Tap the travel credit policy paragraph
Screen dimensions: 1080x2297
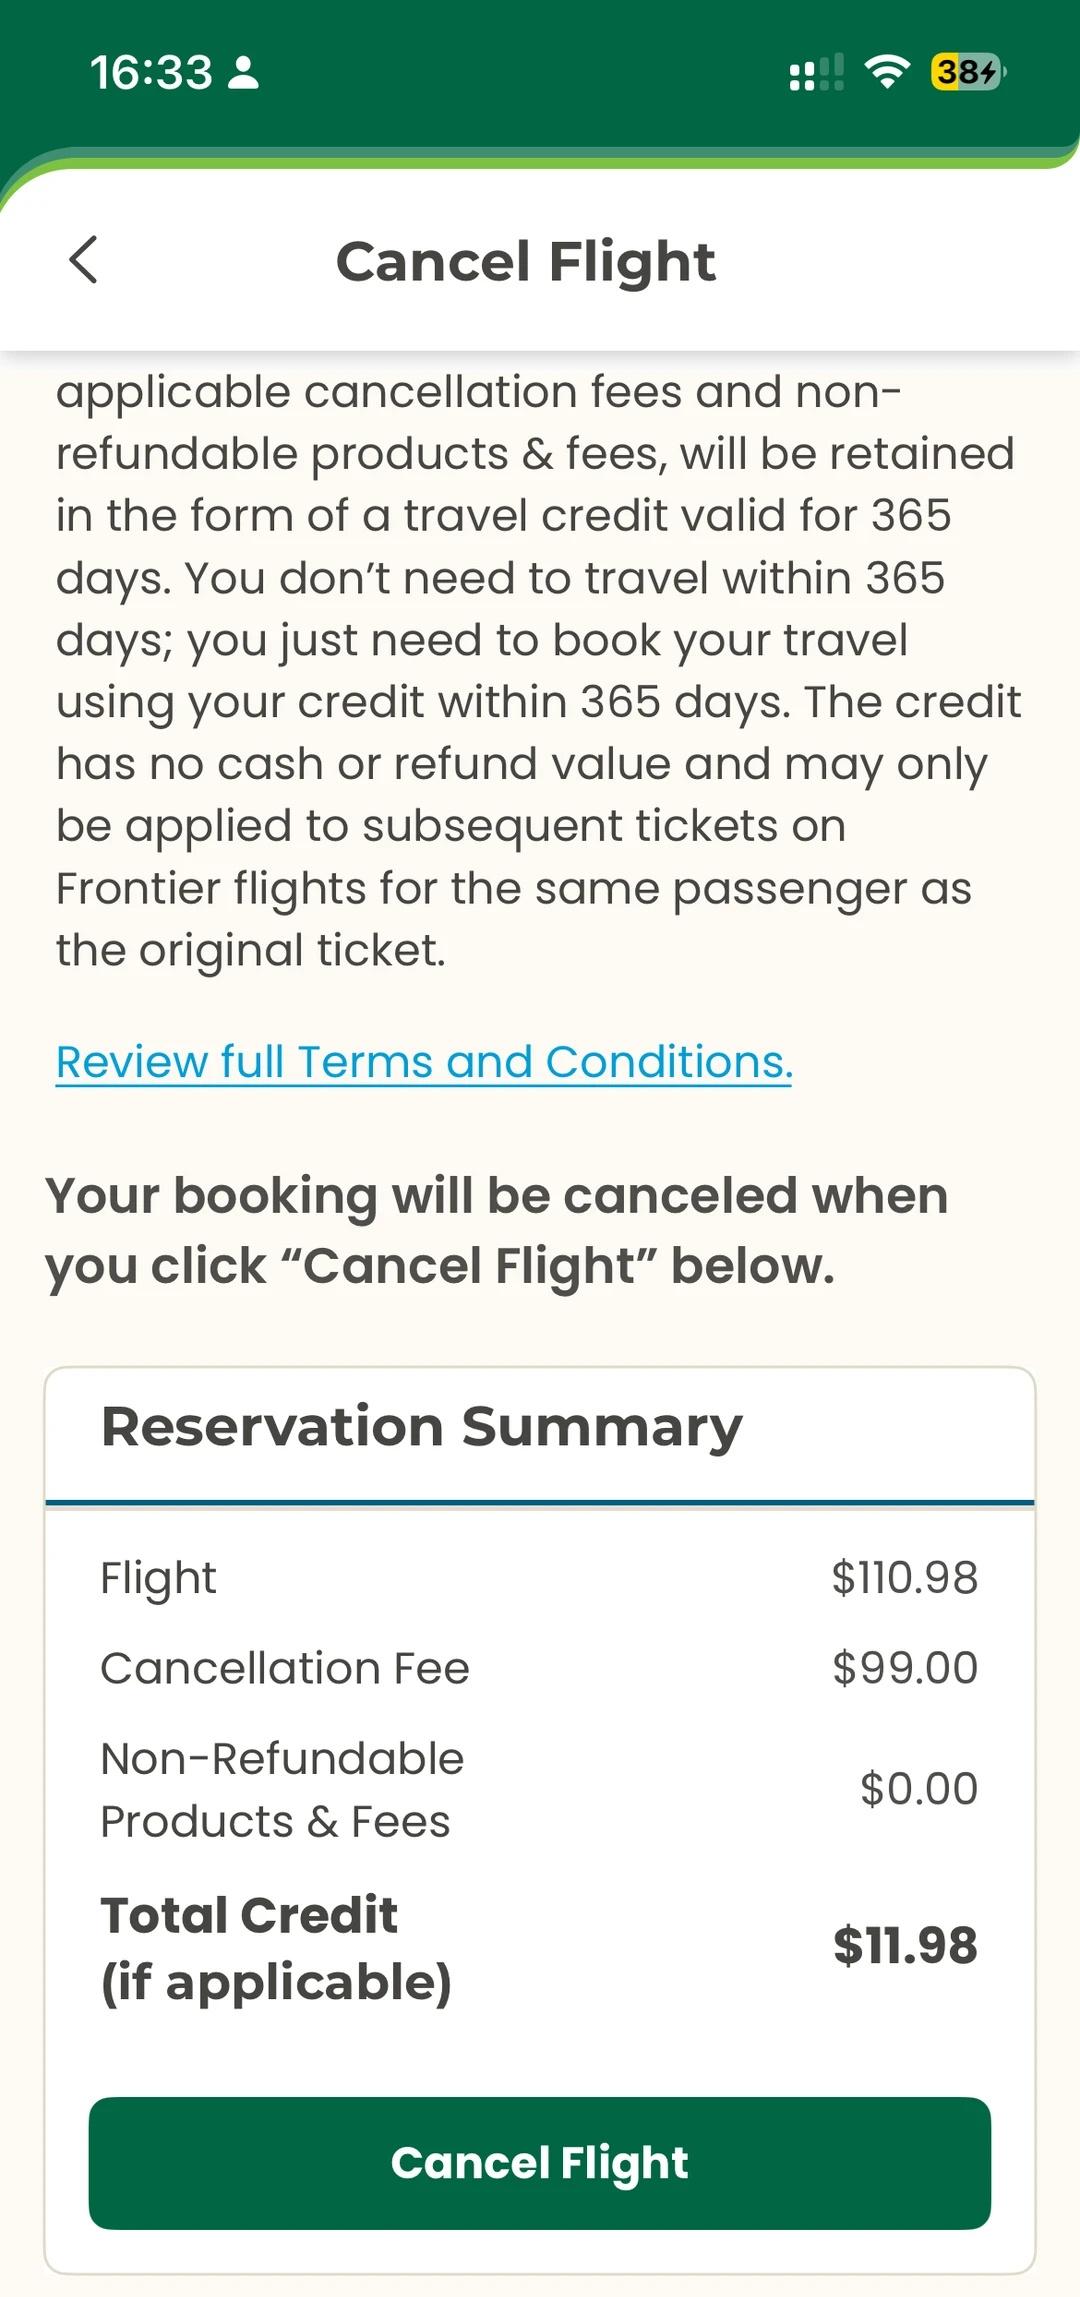click(x=538, y=670)
